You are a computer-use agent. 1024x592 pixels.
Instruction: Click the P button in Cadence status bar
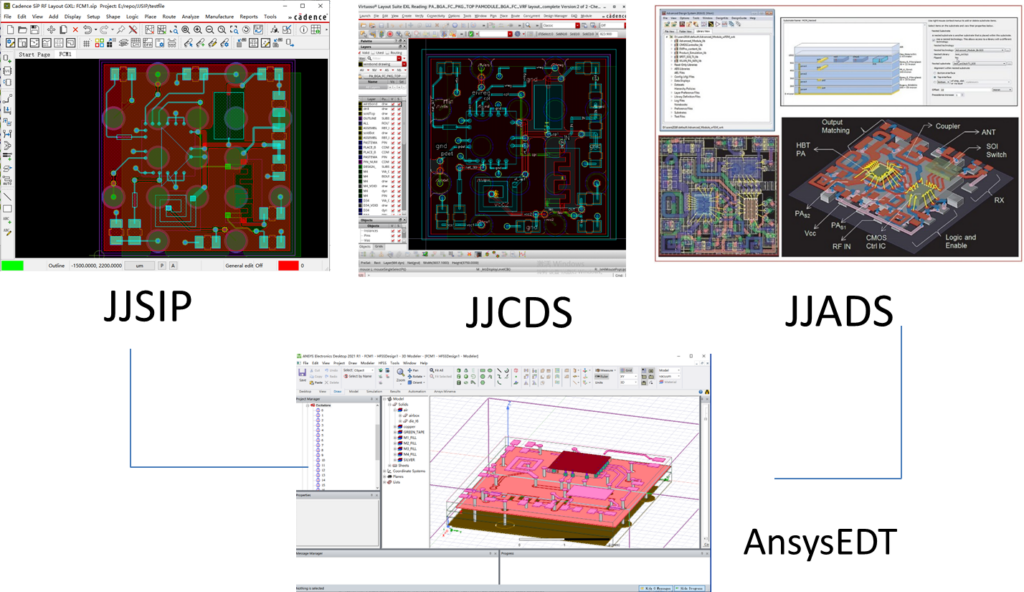click(162, 265)
